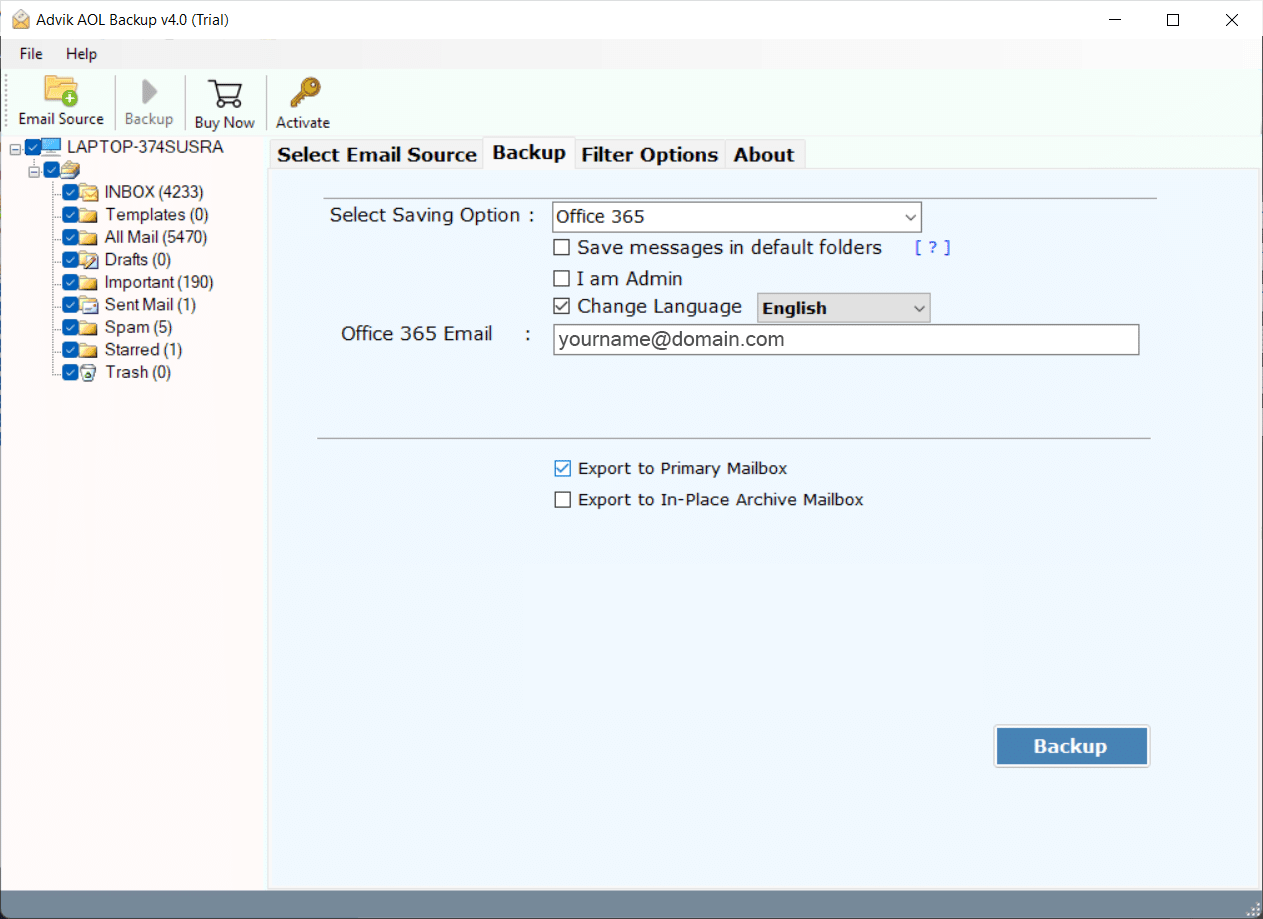Screen dimensions: 1263x919
Task: Enable Export to In-Place Archive Mailbox
Action: (563, 499)
